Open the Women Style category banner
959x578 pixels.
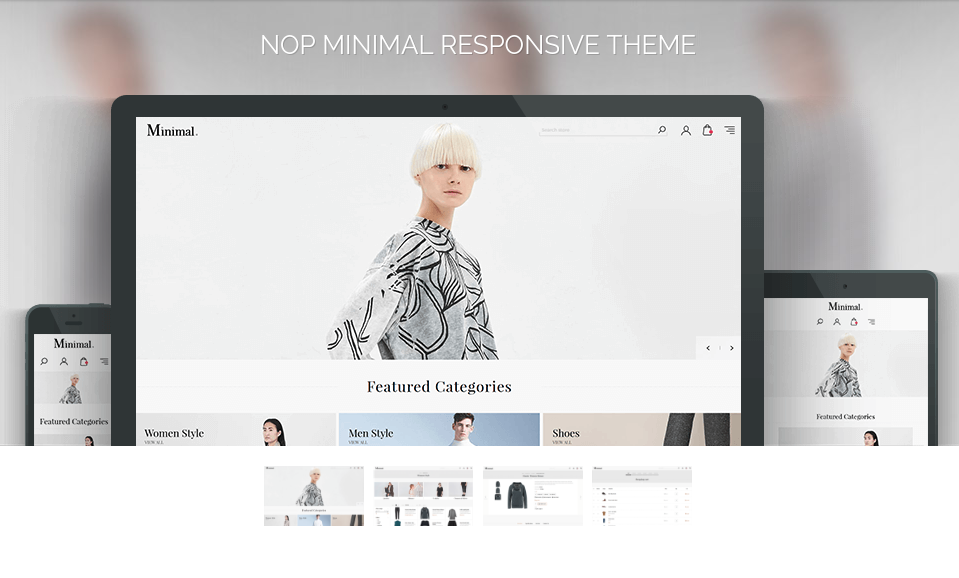[x=236, y=429]
